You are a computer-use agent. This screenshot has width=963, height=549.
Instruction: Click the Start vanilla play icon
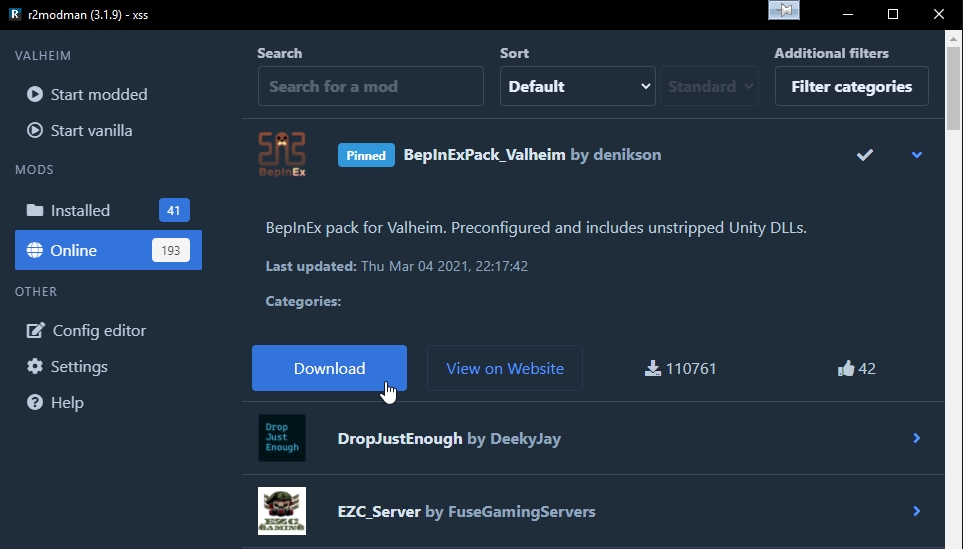tap(35, 130)
